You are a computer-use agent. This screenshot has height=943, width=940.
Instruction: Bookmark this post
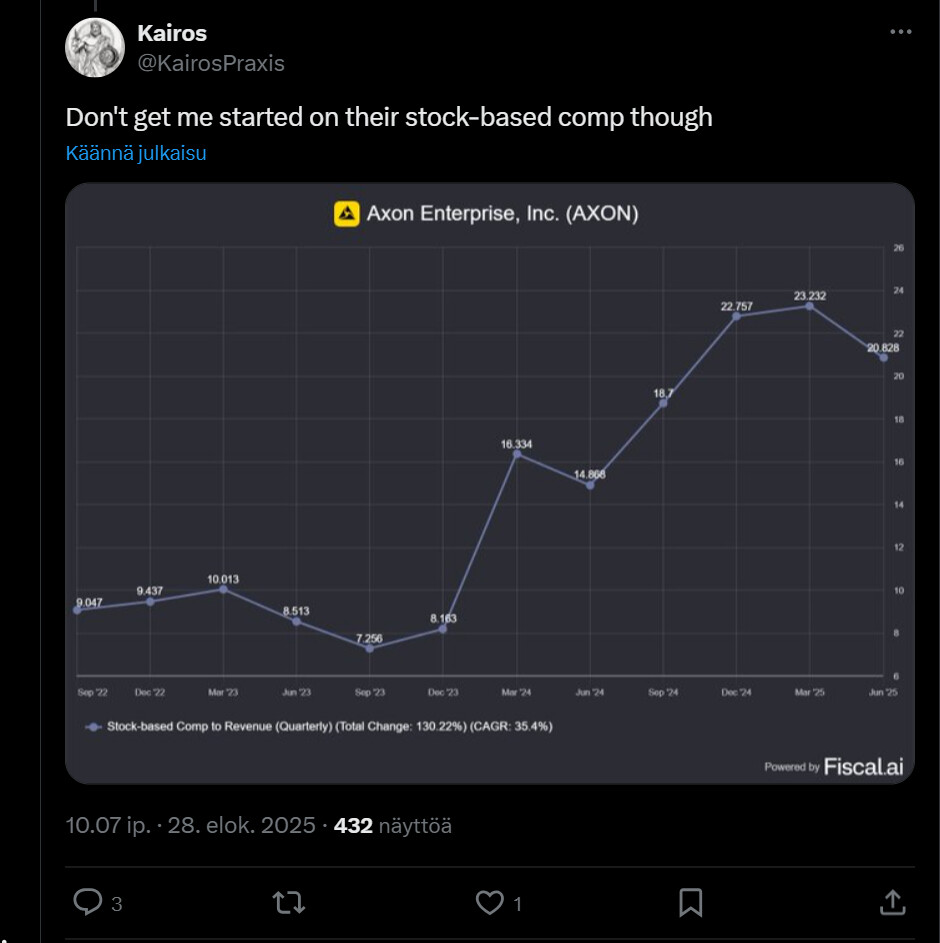(x=690, y=903)
